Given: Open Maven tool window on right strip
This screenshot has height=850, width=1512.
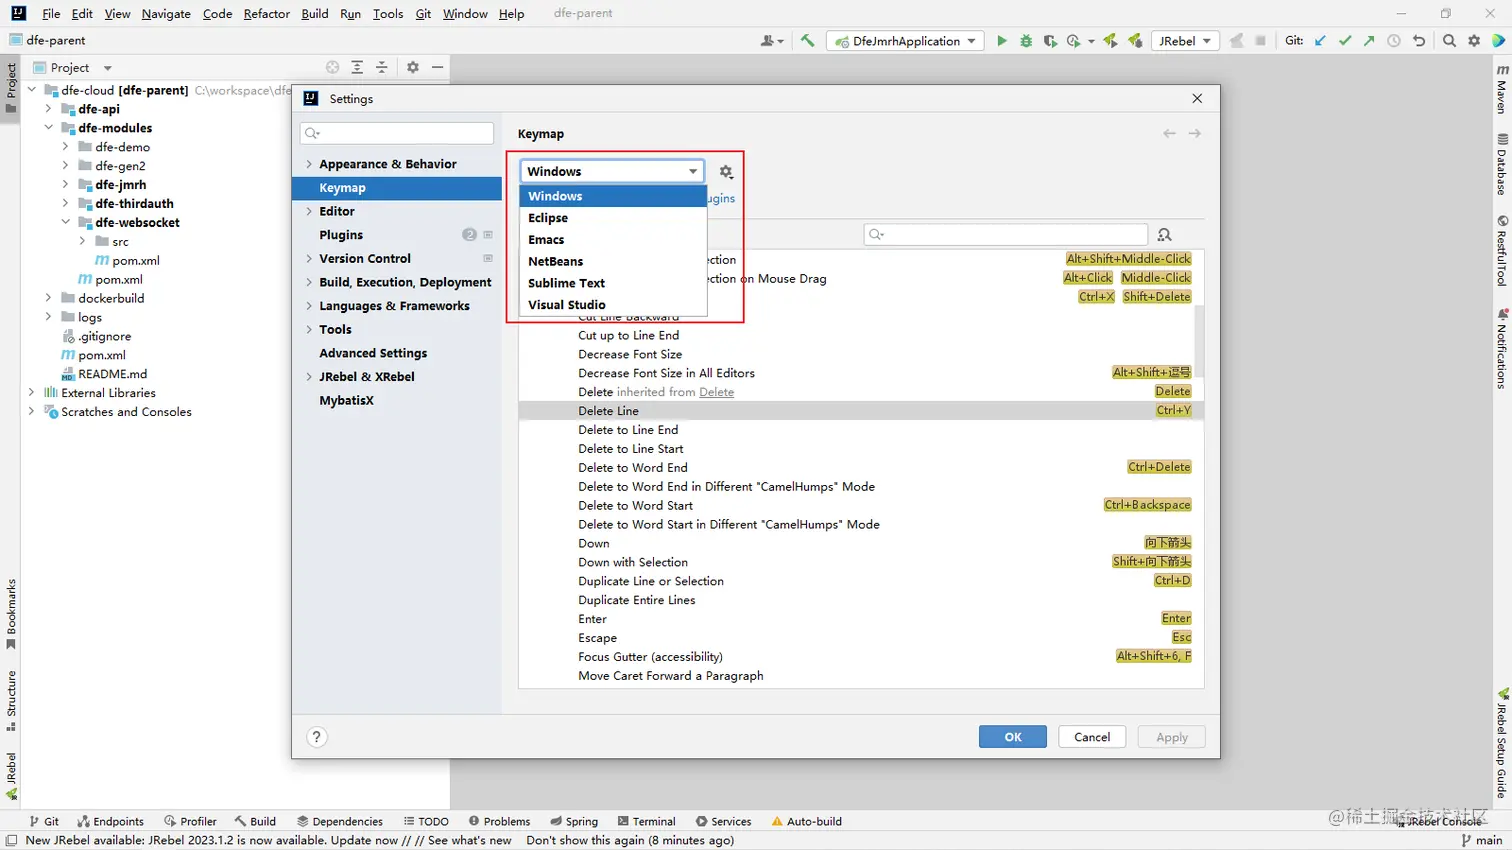Looking at the screenshot, I should [x=1502, y=91].
